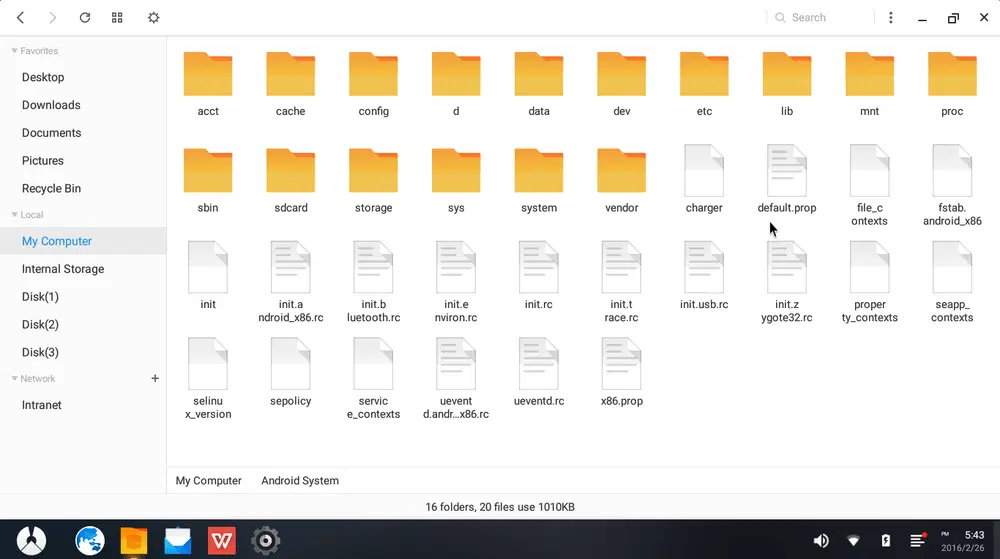Image resolution: width=1000 pixels, height=559 pixels.
Task: Select the sbin folder
Action: (x=208, y=181)
